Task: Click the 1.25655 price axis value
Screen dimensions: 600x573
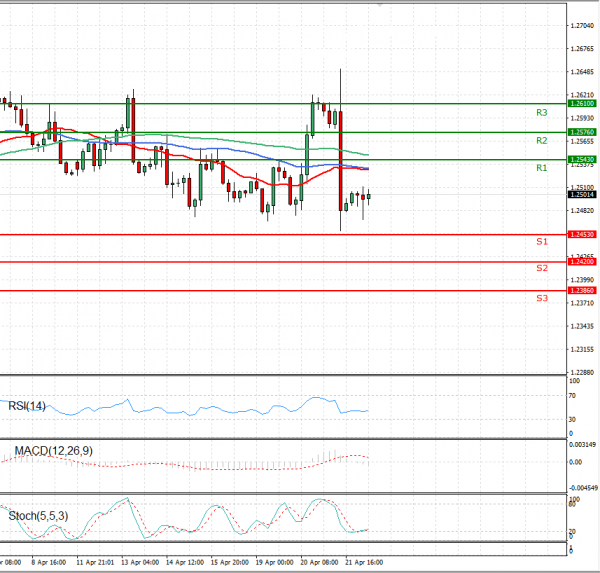Action: (582, 142)
